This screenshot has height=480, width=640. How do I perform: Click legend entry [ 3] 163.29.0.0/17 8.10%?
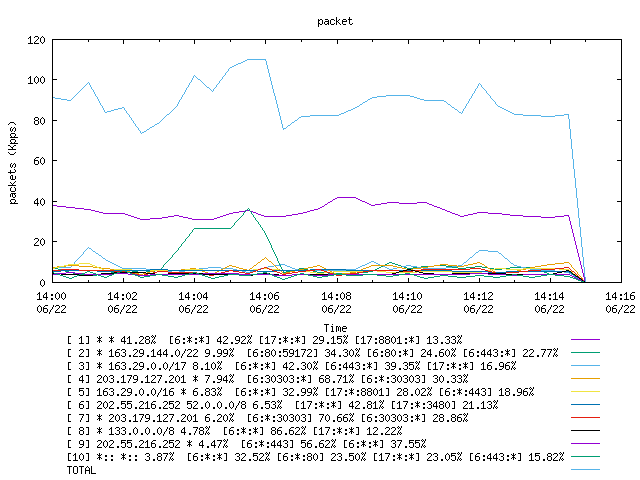(x=291, y=366)
